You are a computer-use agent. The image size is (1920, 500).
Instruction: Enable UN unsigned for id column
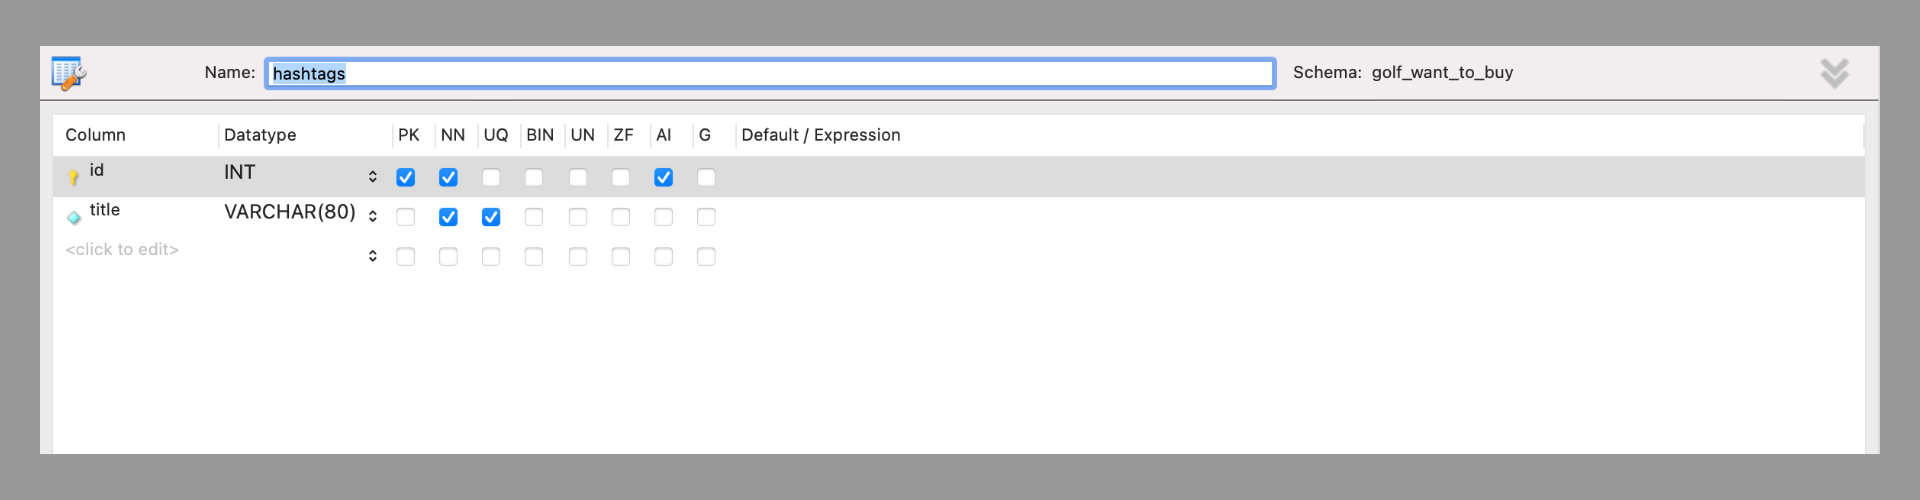pos(578,177)
